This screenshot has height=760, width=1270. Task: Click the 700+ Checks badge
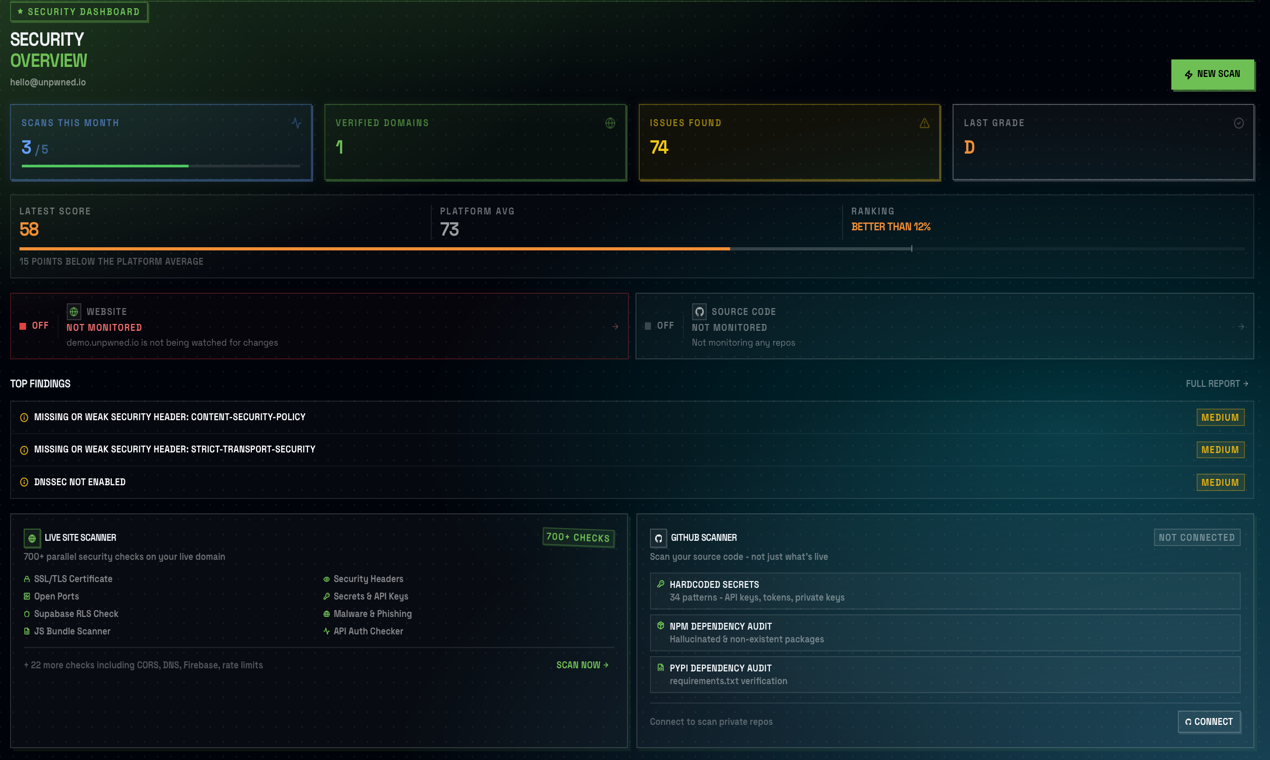point(578,538)
